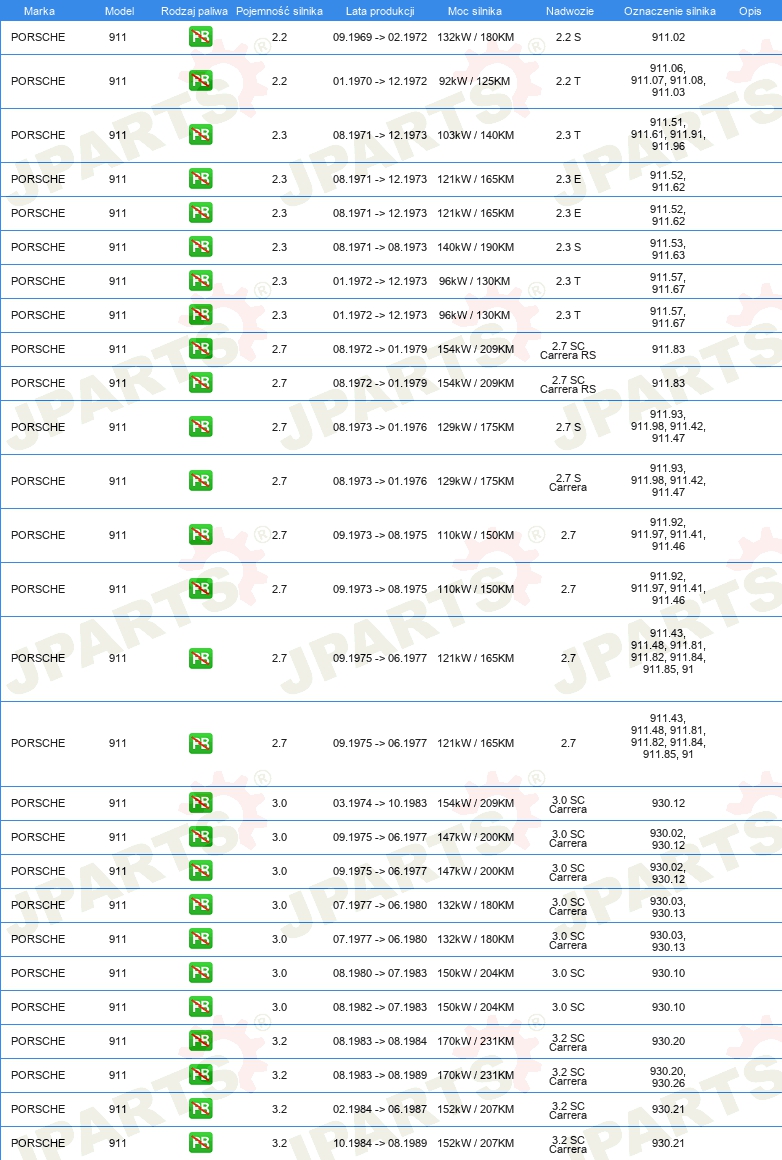Click the power value 140kW / 190KM
This screenshot has width=782, height=1160.
coord(475,247)
